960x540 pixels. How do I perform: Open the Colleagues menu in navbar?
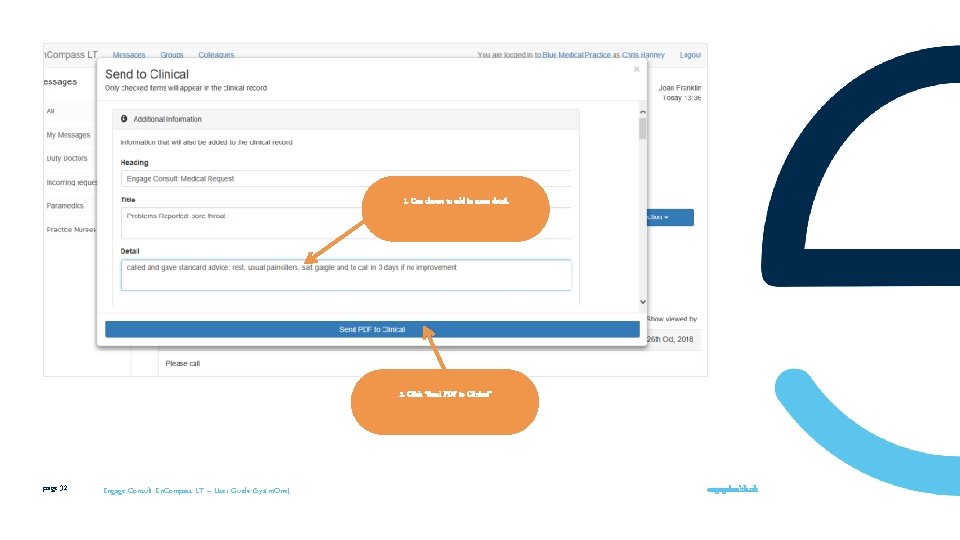pyautogui.click(x=216, y=54)
